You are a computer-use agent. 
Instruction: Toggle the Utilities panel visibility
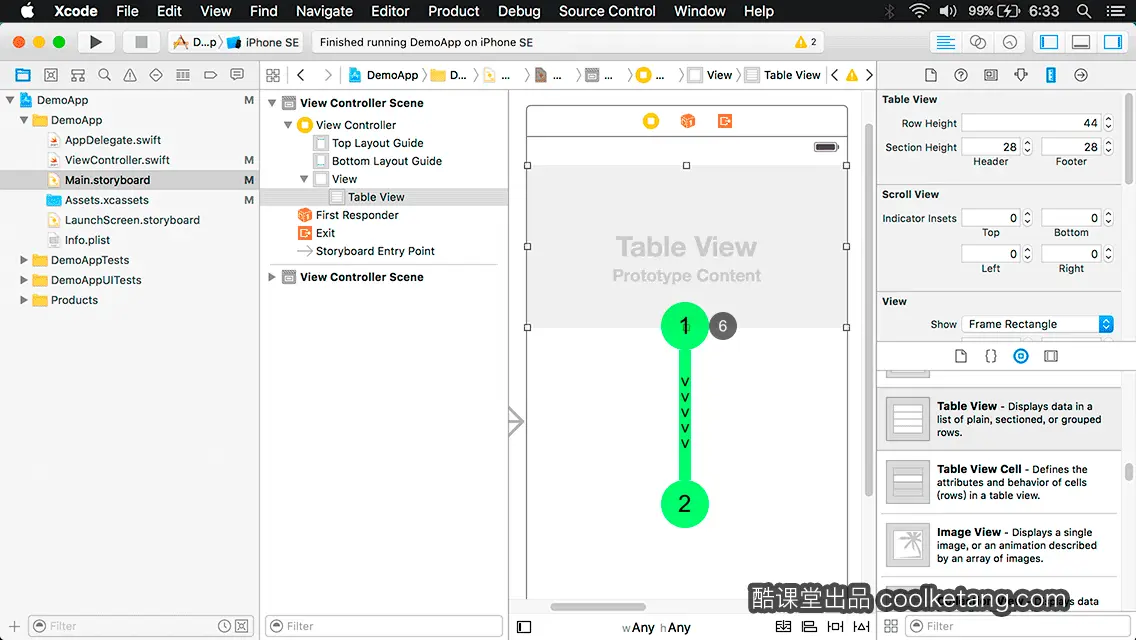click(1113, 42)
